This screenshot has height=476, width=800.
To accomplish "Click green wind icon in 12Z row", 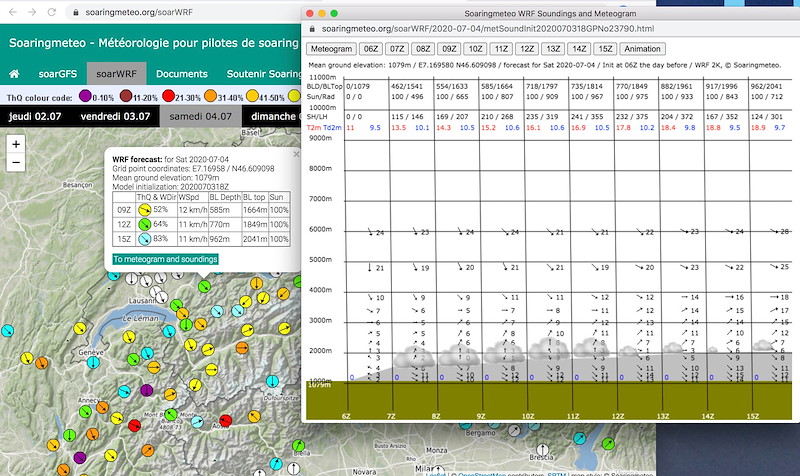I will 145,224.
